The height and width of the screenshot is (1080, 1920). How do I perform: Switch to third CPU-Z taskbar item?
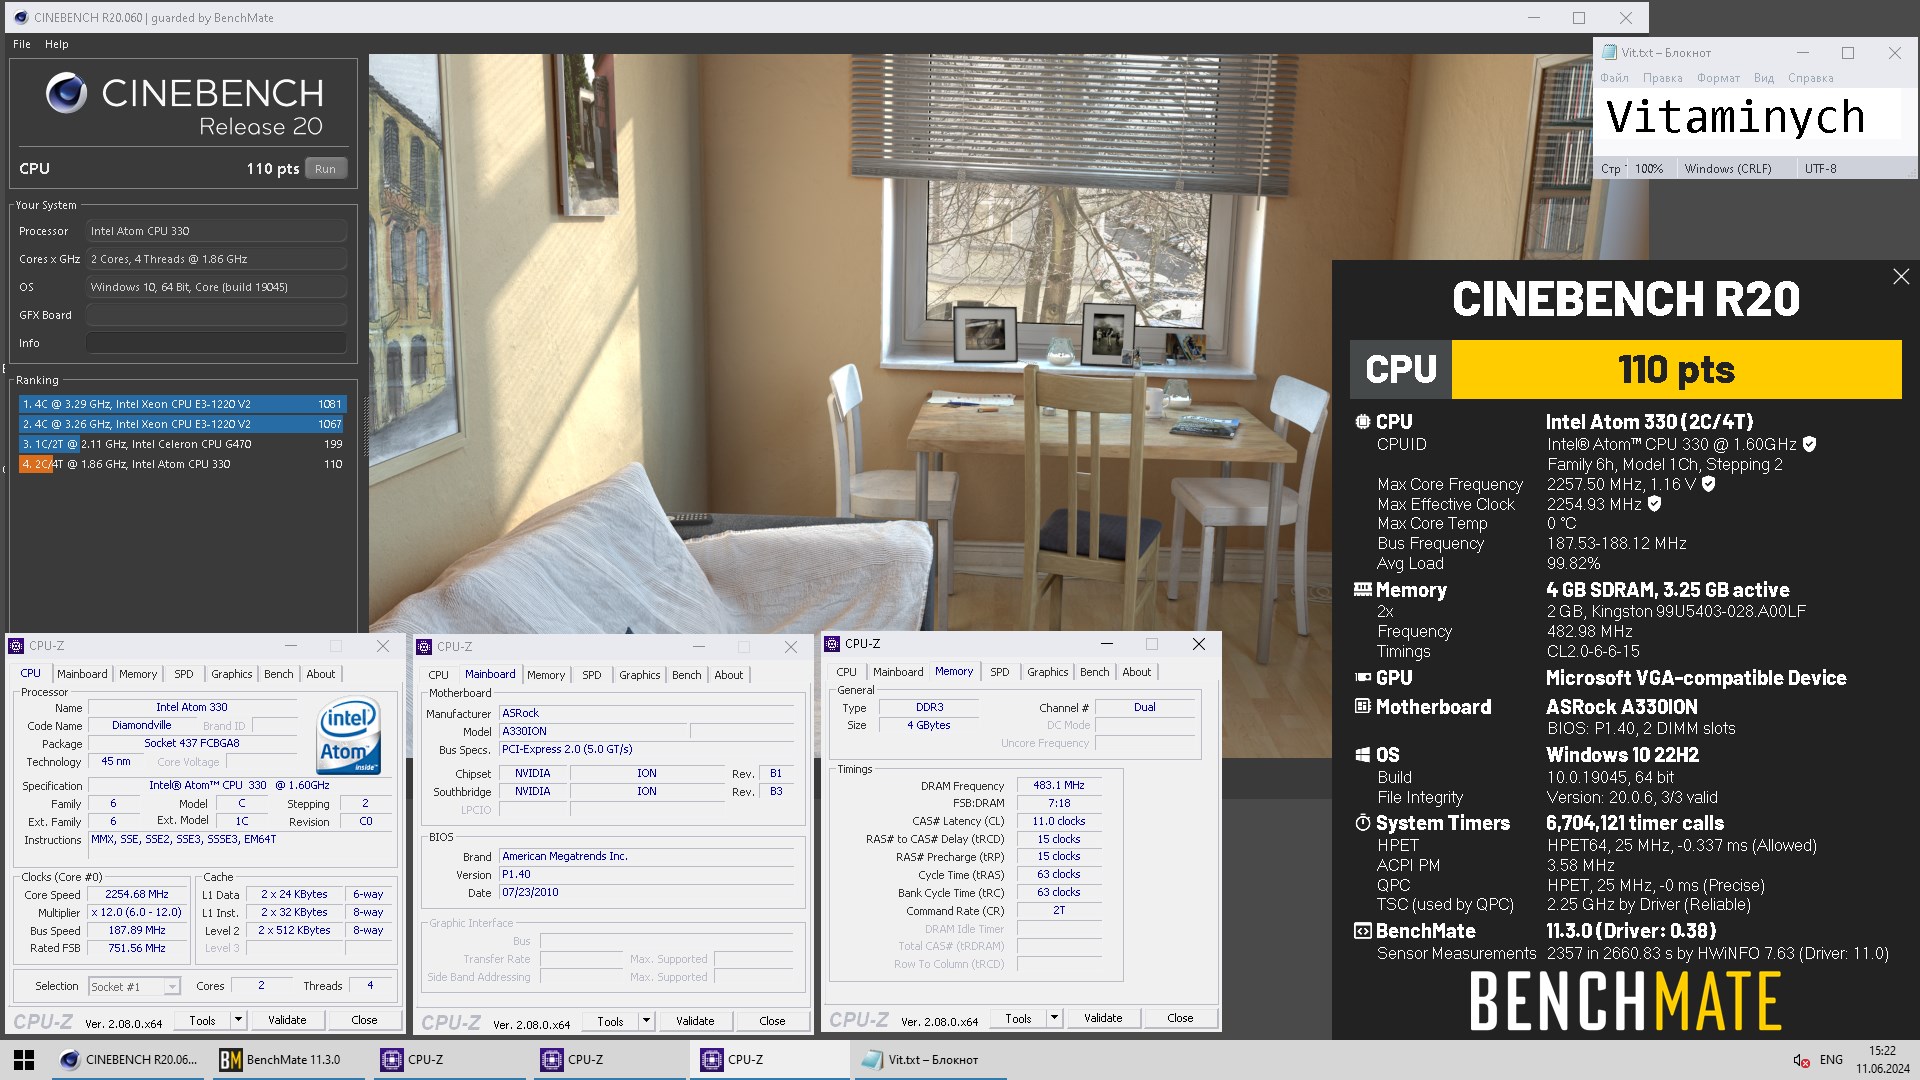coord(768,1060)
